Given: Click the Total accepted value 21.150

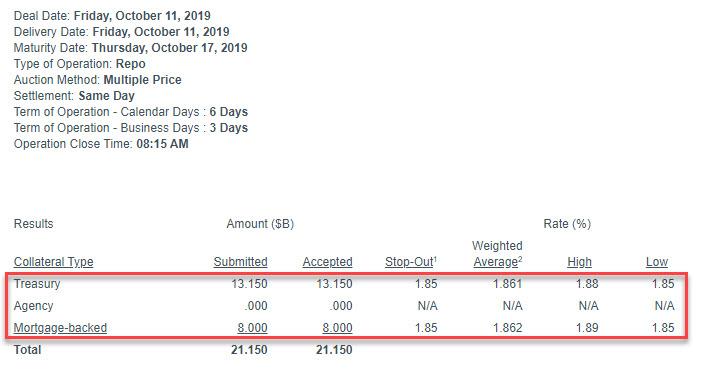Looking at the screenshot, I should click(334, 350).
